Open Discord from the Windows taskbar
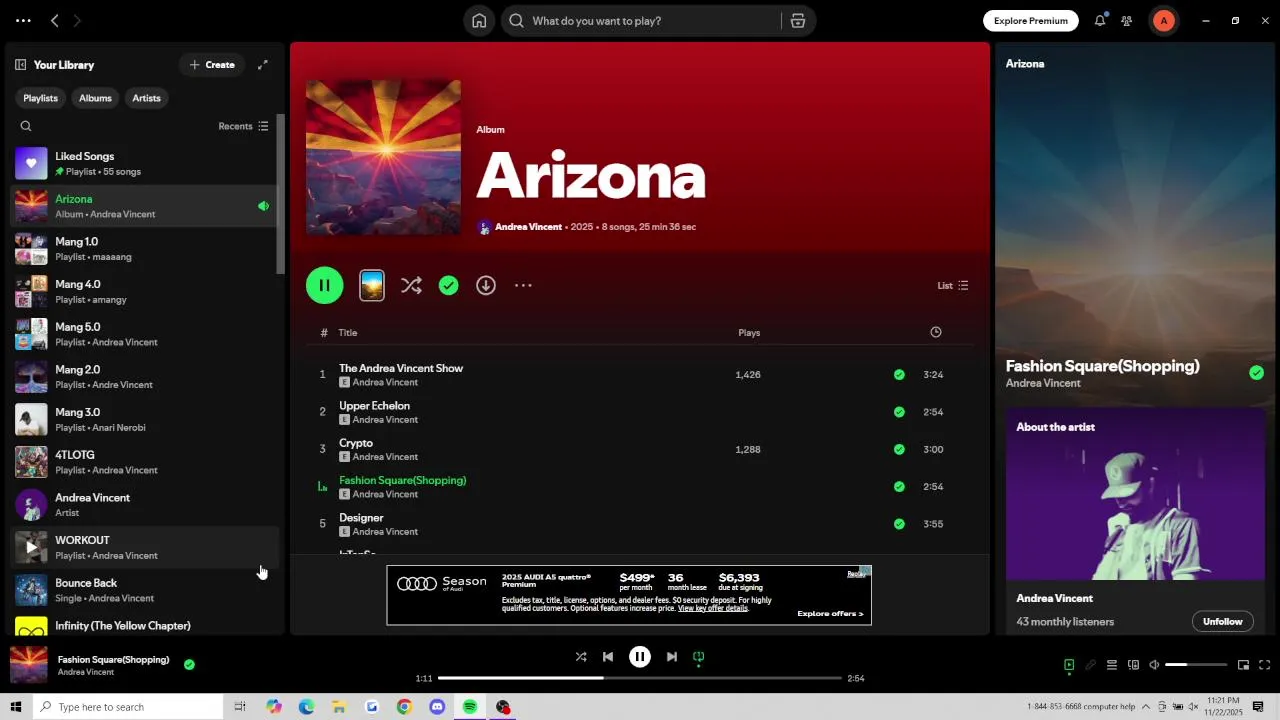Screen dimensions: 1280x720 [437, 707]
